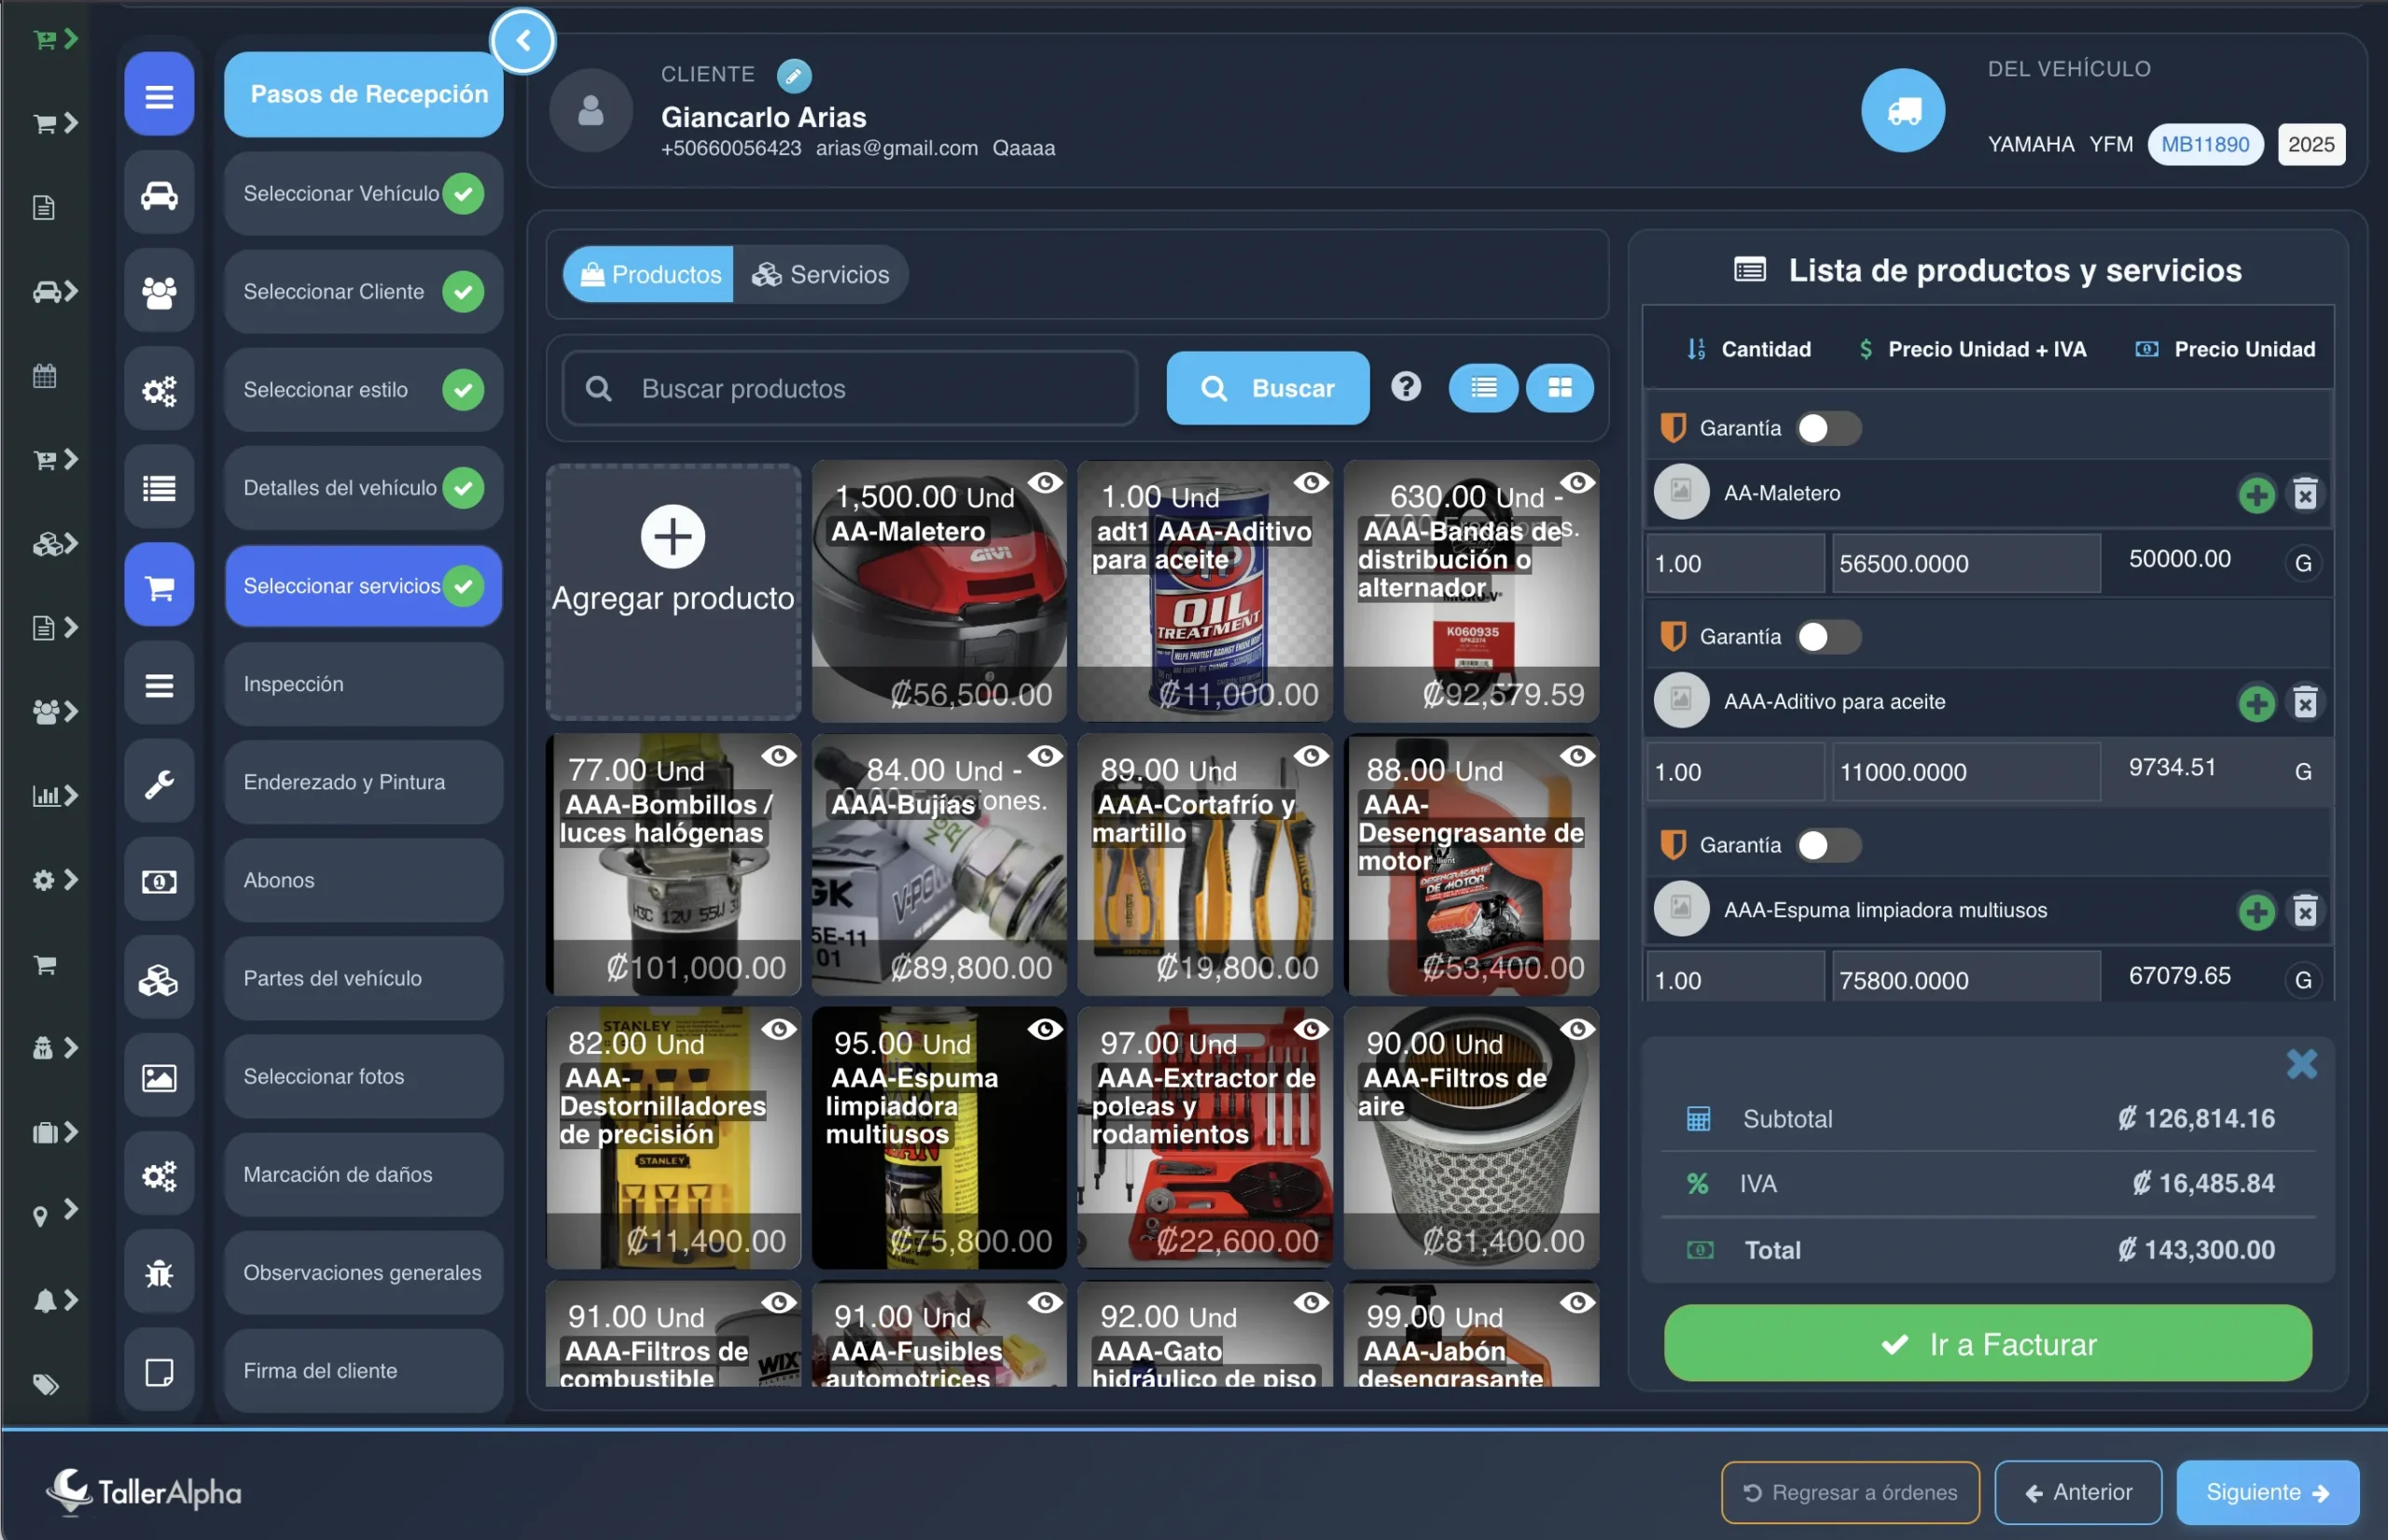Click the edit client pencil icon

[793, 75]
